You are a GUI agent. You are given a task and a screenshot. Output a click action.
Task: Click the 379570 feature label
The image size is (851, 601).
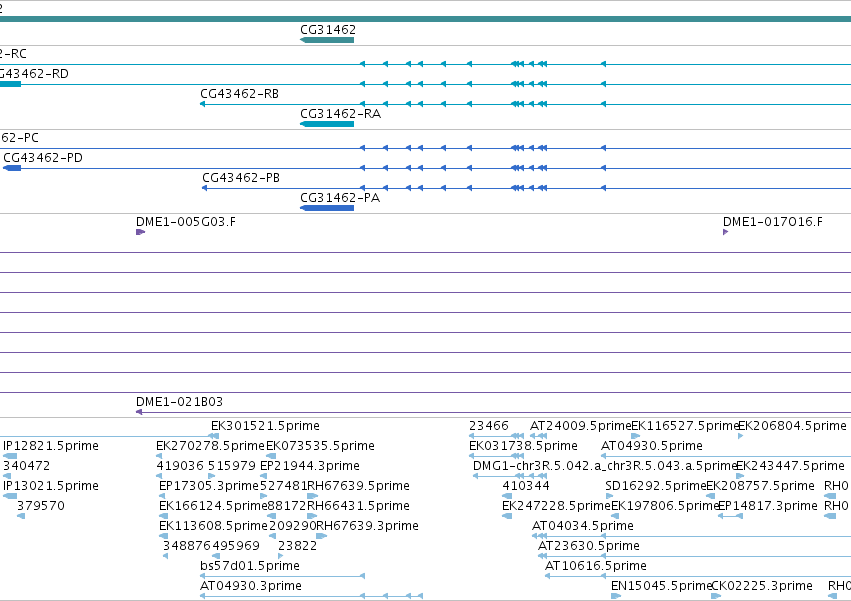point(41,506)
